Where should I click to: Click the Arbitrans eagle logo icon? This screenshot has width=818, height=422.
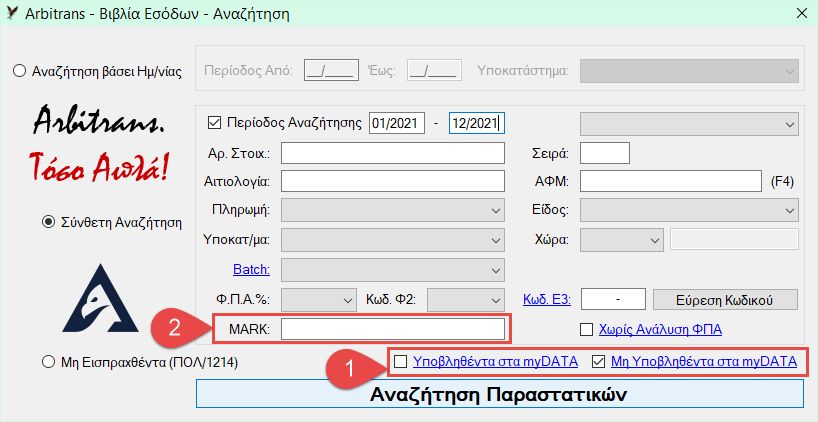click(100, 298)
